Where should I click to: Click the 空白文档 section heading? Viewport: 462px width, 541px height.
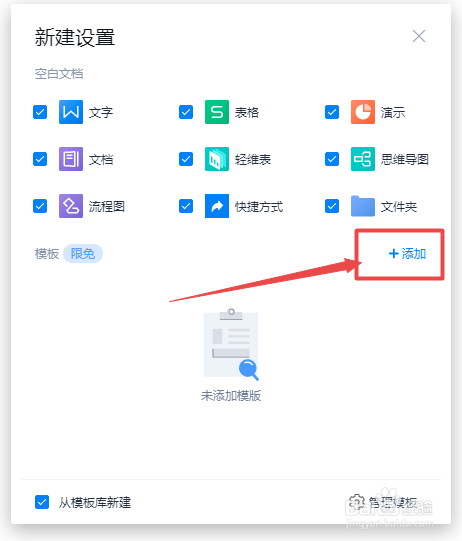pyautogui.click(x=59, y=74)
